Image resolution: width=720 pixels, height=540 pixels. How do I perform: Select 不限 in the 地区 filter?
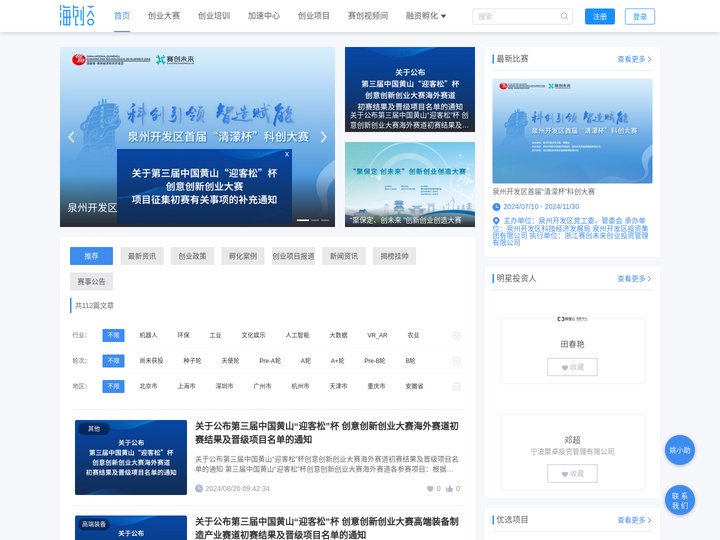point(113,387)
